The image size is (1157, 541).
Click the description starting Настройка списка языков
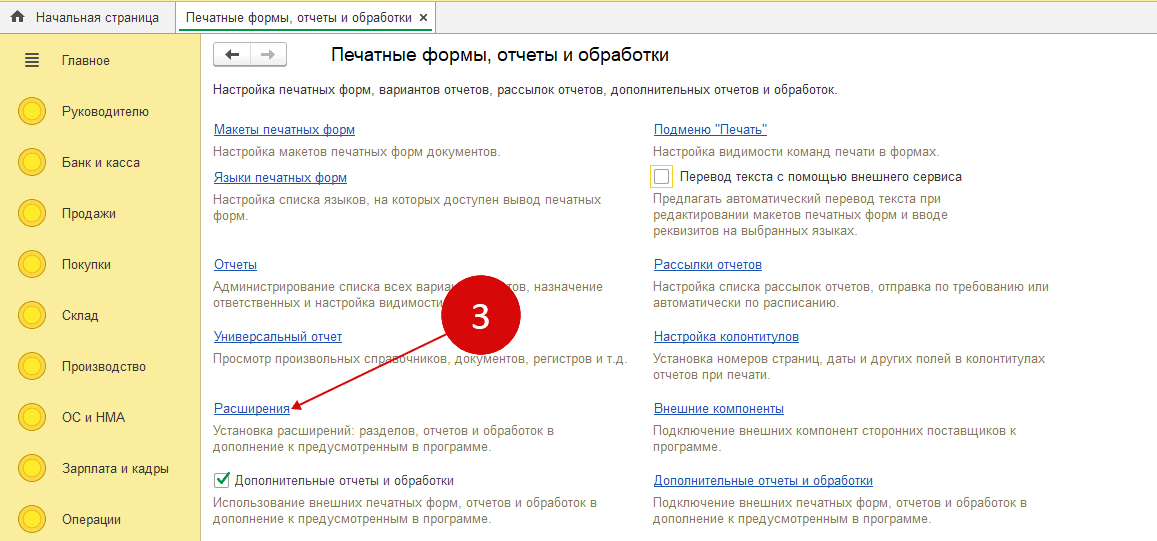pyautogui.click(x=407, y=208)
